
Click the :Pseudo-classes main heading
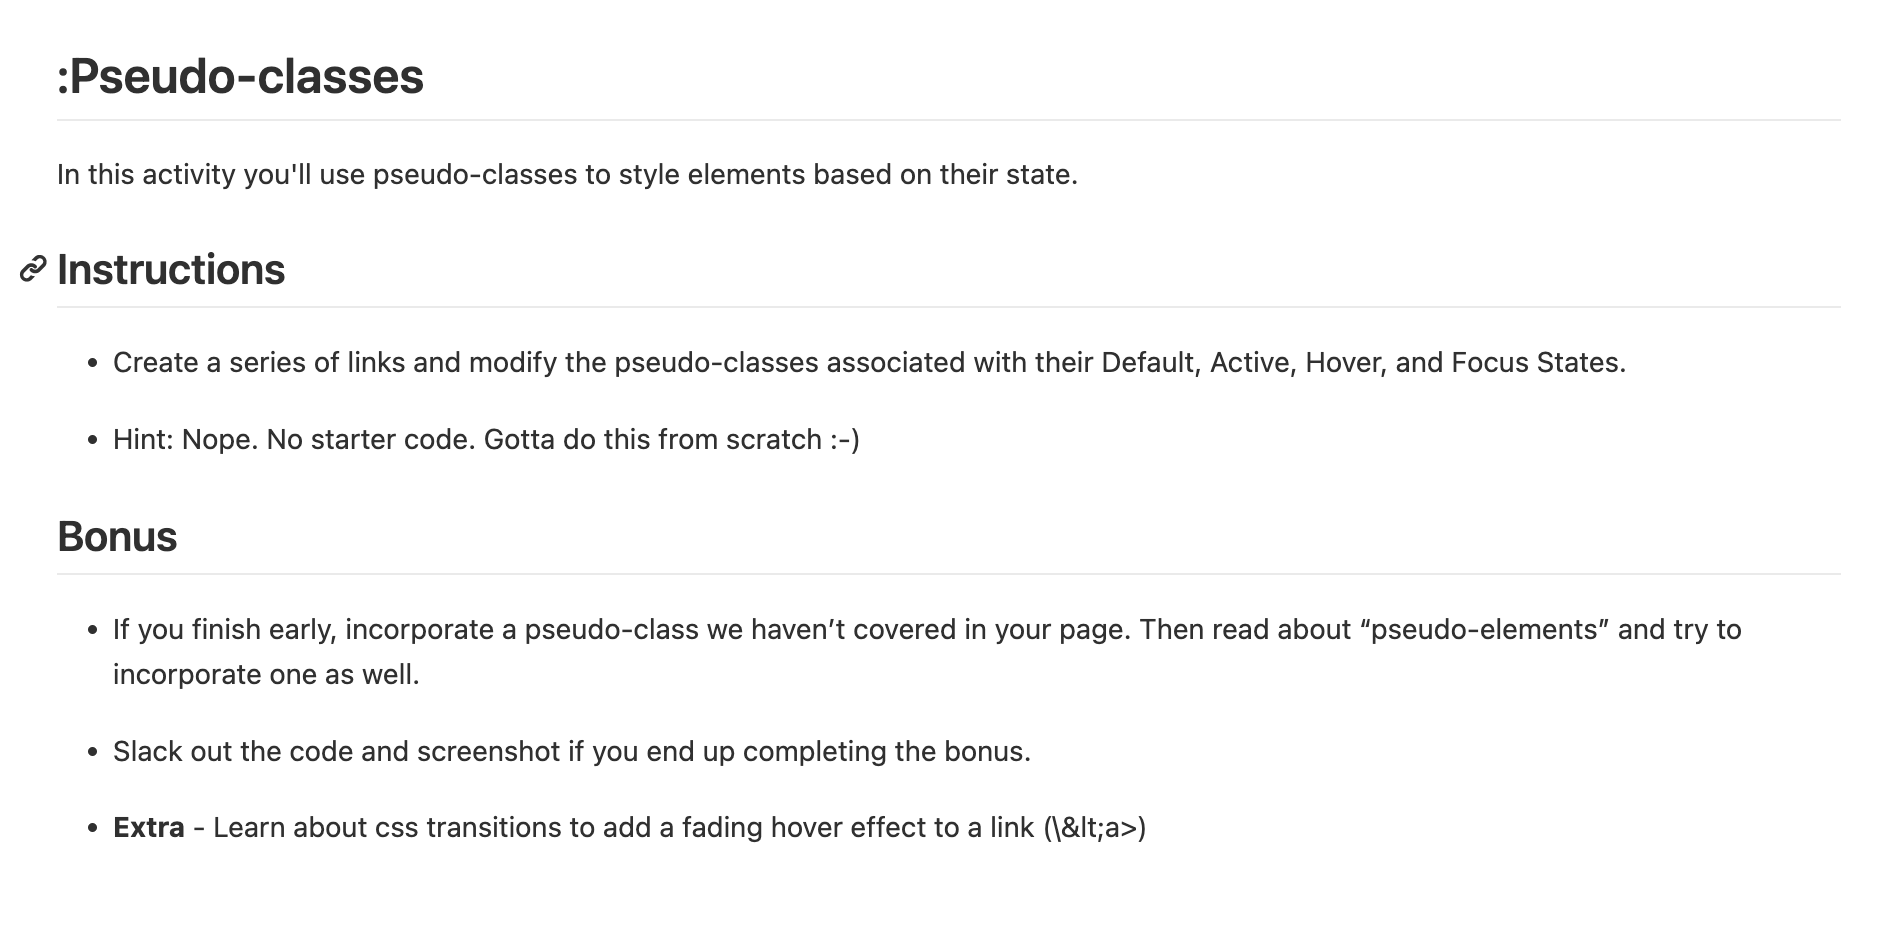tap(240, 77)
